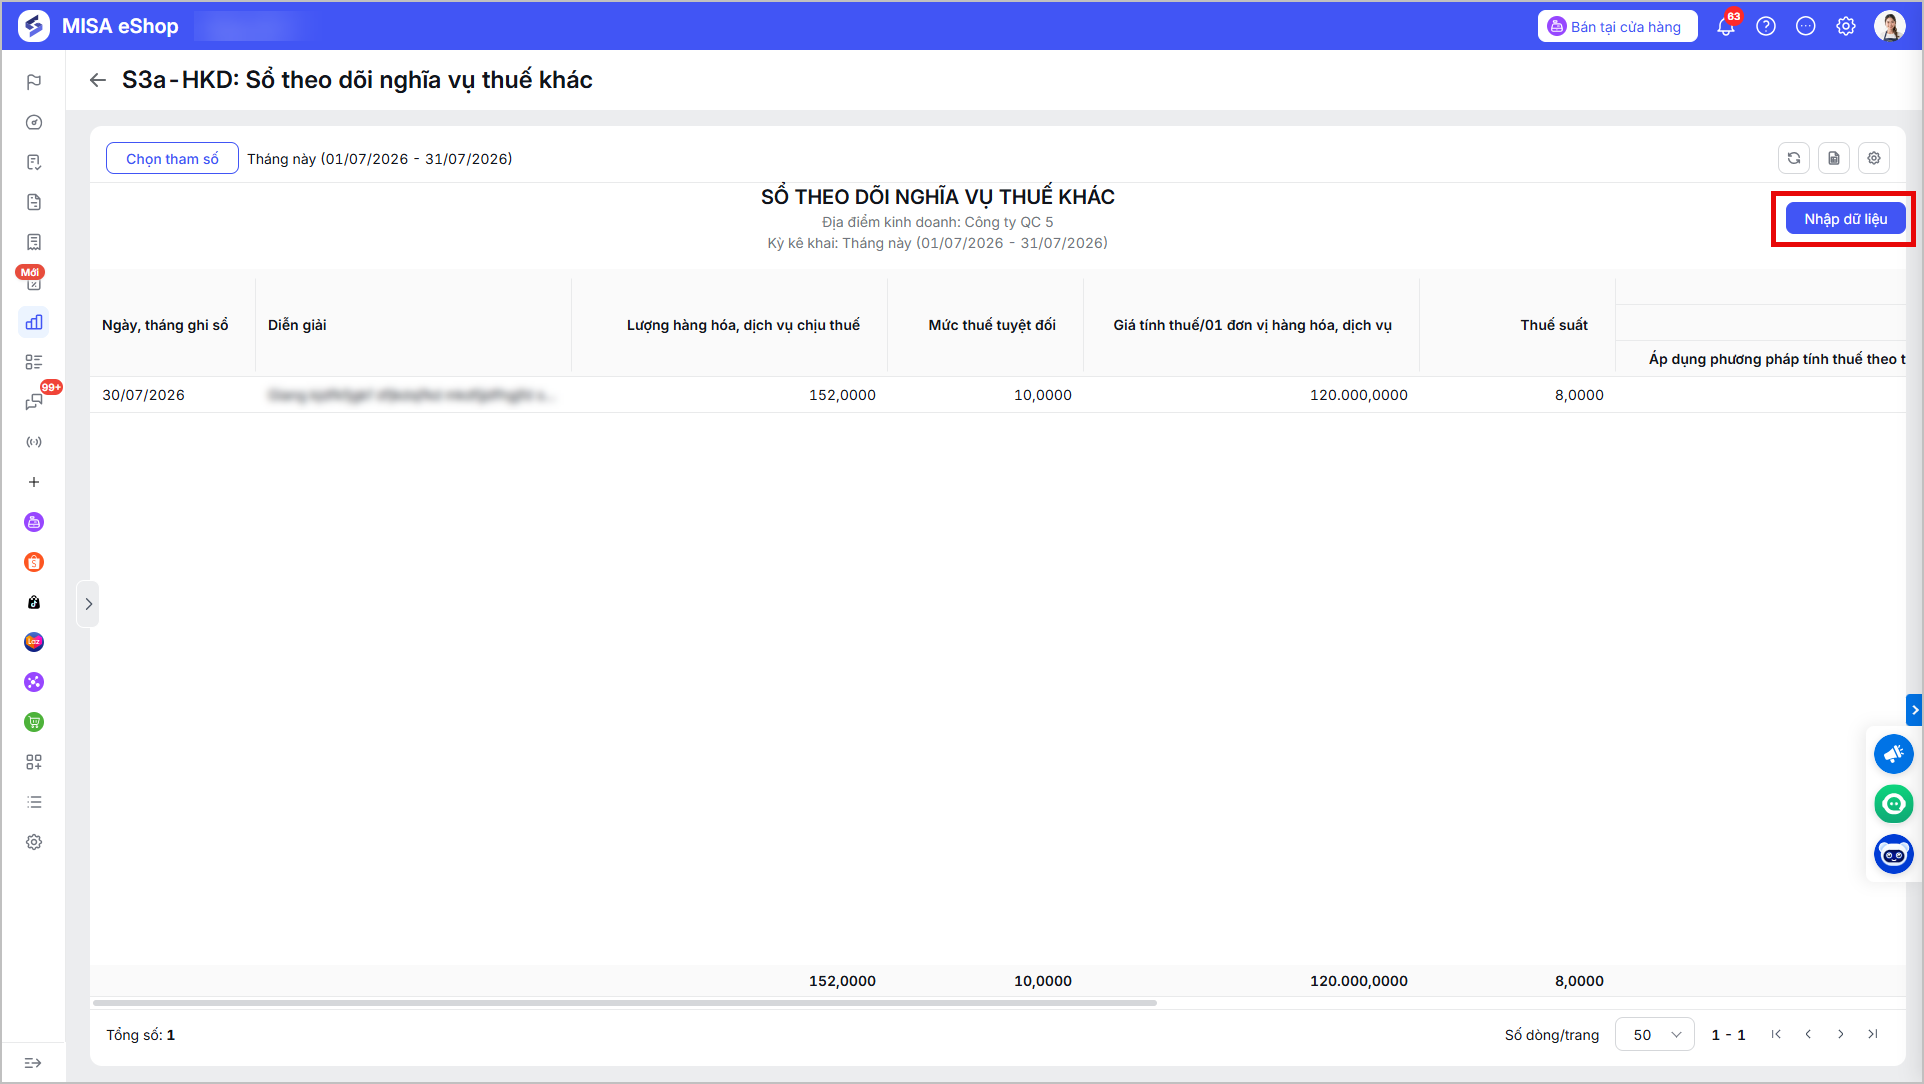Click the horizontal table scrollbar

[x=625, y=1002]
